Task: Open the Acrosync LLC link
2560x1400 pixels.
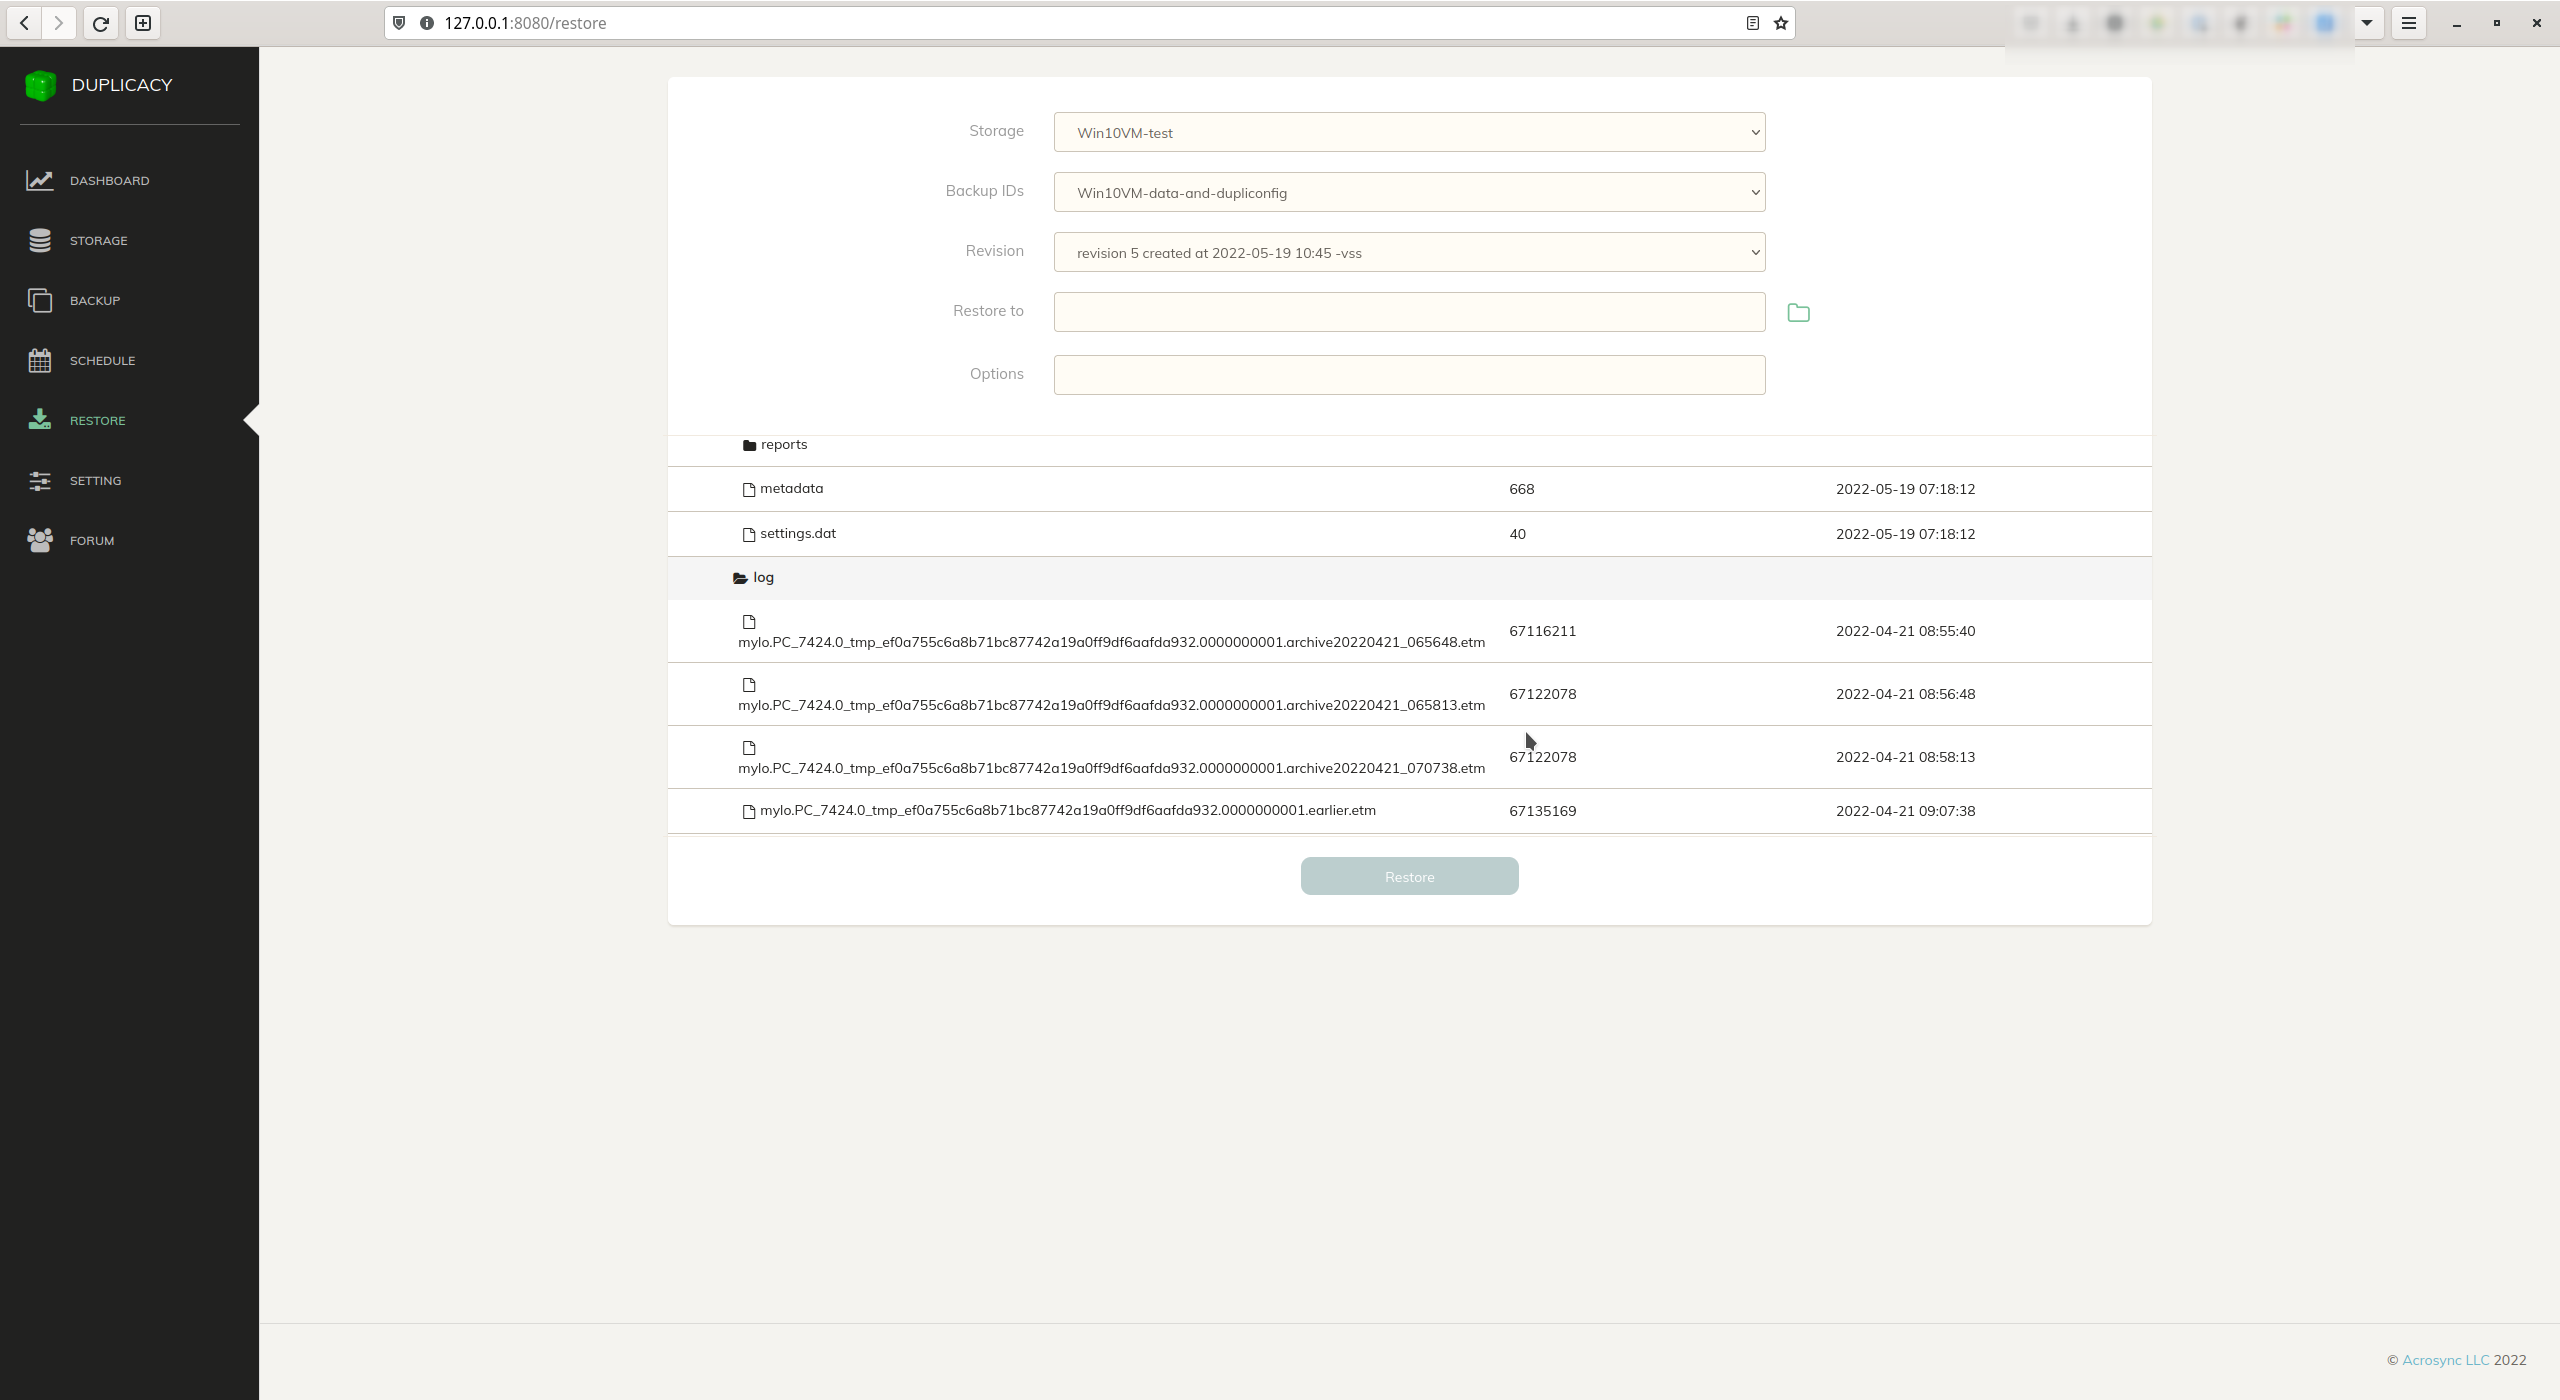Action: [2445, 1360]
